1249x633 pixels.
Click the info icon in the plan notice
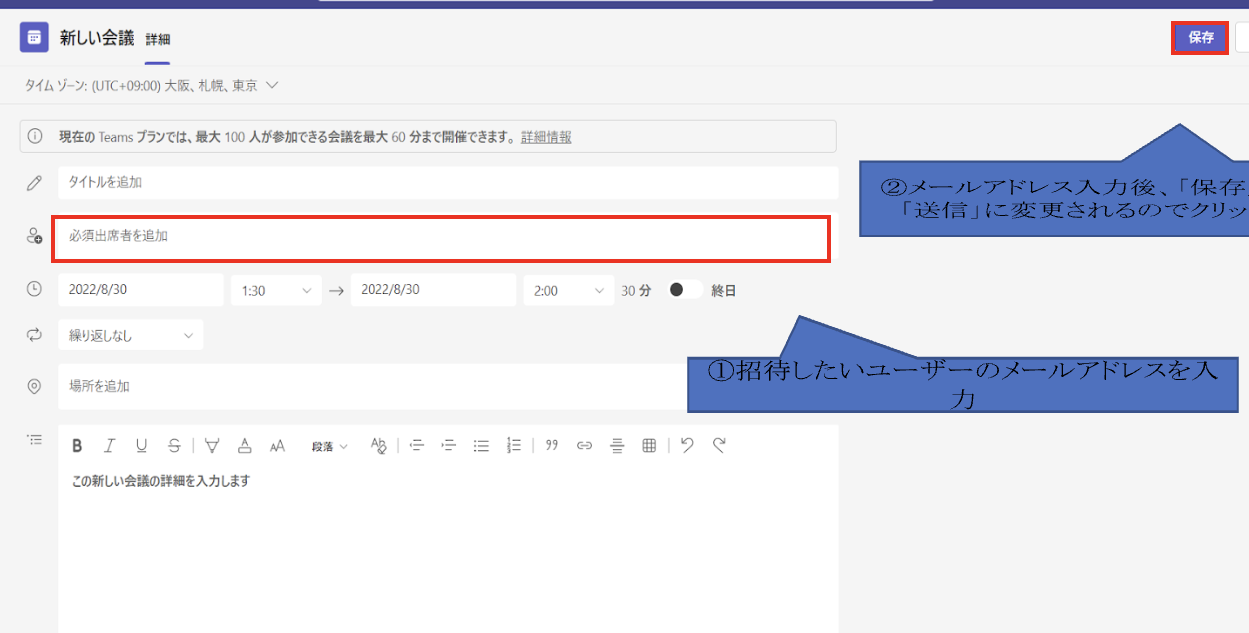tap(35, 137)
